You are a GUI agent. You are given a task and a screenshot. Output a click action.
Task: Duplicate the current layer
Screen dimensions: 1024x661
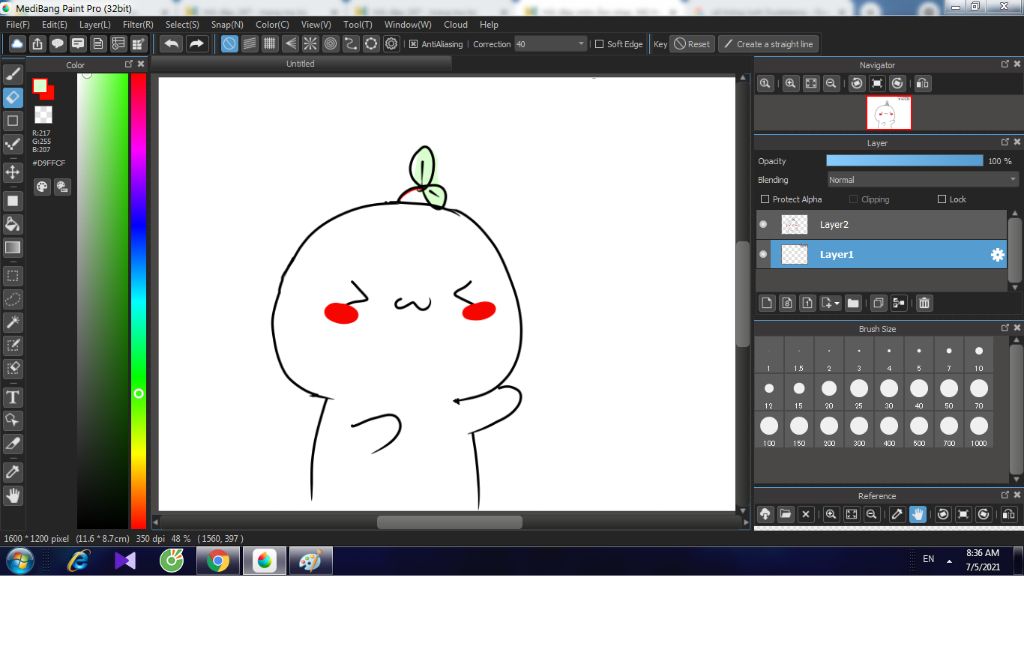878,303
